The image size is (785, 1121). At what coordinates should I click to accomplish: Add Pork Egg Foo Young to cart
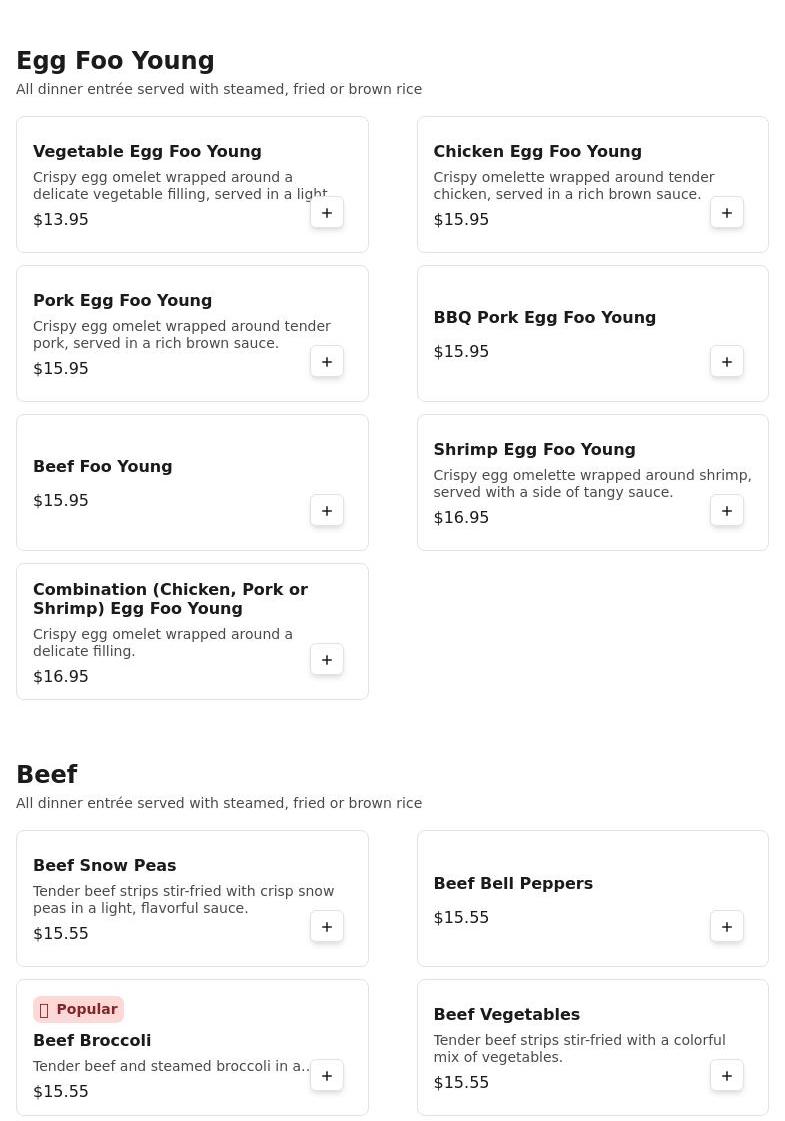point(327,362)
